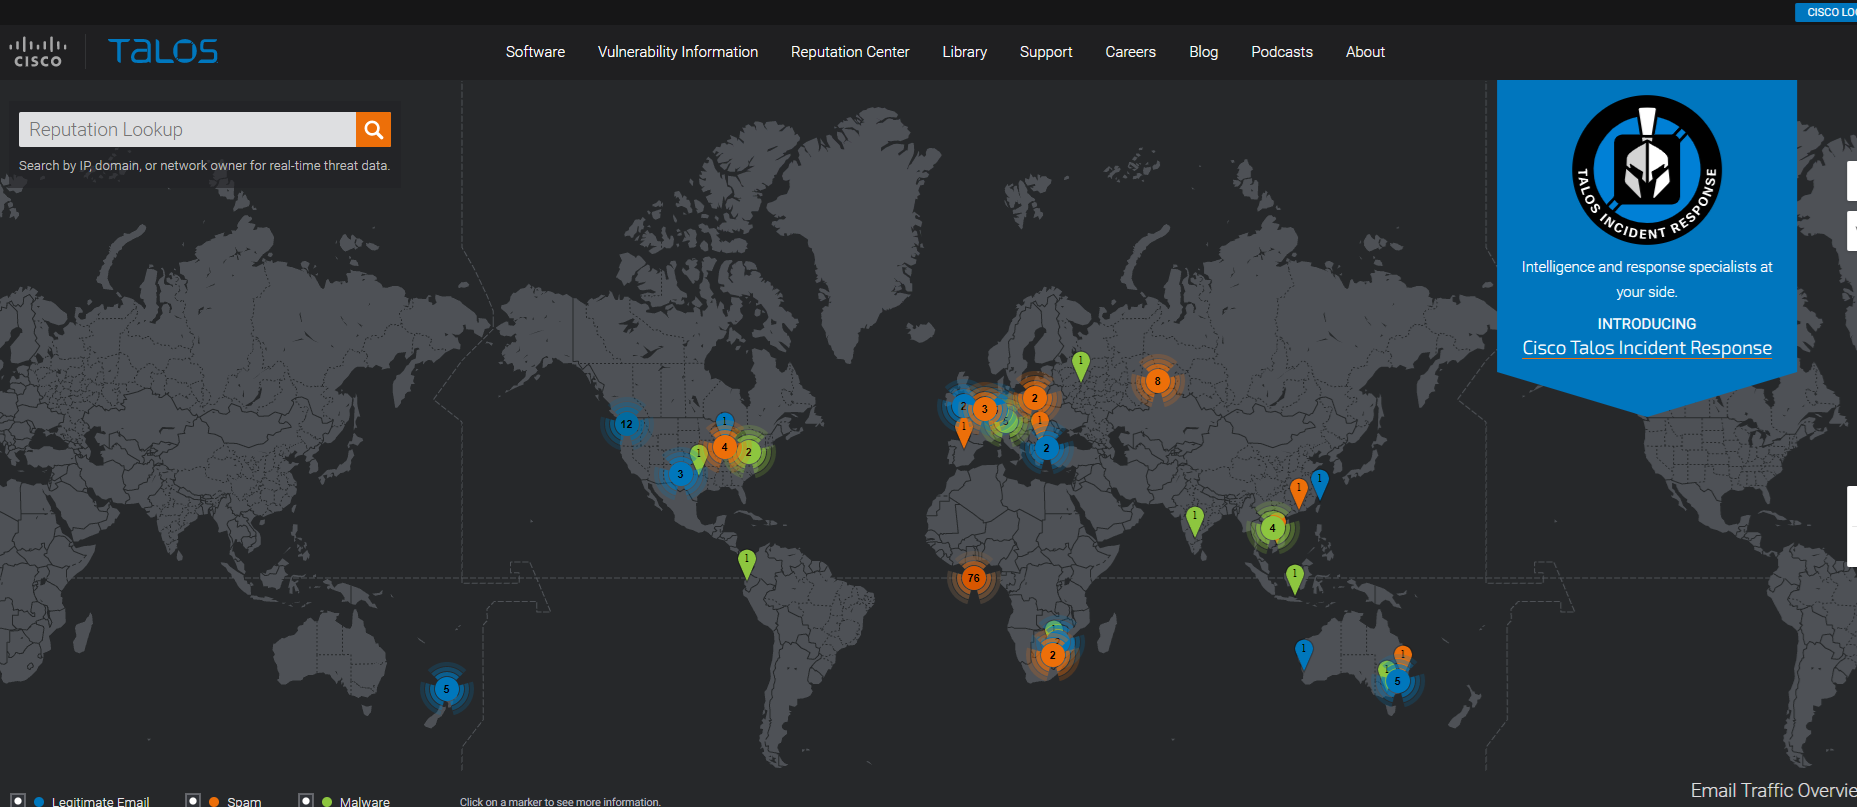1857x807 pixels.
Task: Select the blue 3 cluster over Mexico
Action: pyautogui.click(x=680, y=474)
